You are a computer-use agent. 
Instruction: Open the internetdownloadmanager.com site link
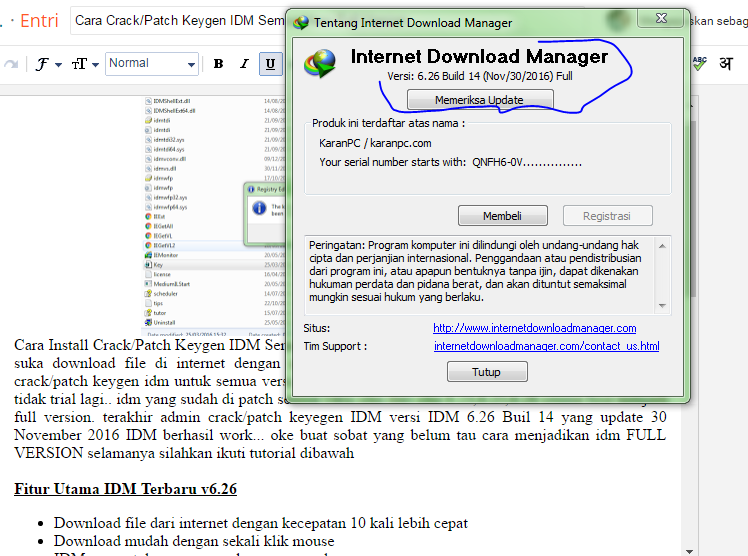534,328
